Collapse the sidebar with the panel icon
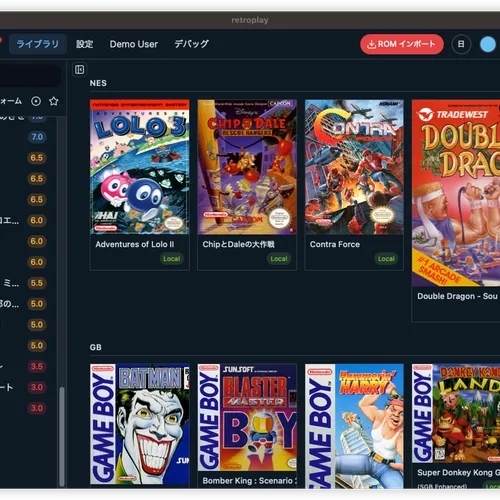This screenshot has width=500, height=500. click(79, 69)
